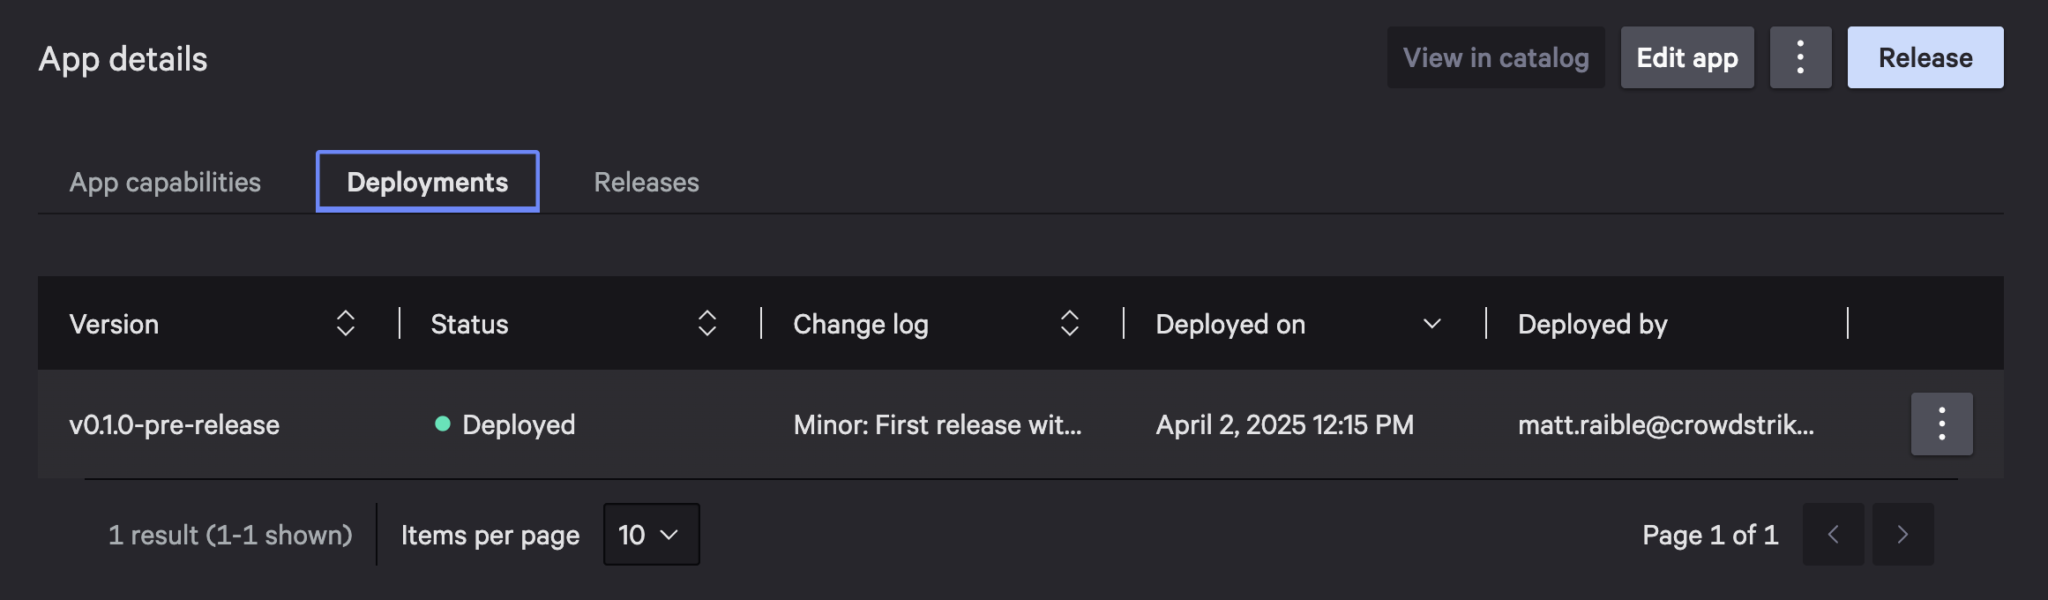Image resolution: width=2048 pixels, height=600 pixels.
Task: Toggle Version column sort direction
Action: (x=346, y=323)
